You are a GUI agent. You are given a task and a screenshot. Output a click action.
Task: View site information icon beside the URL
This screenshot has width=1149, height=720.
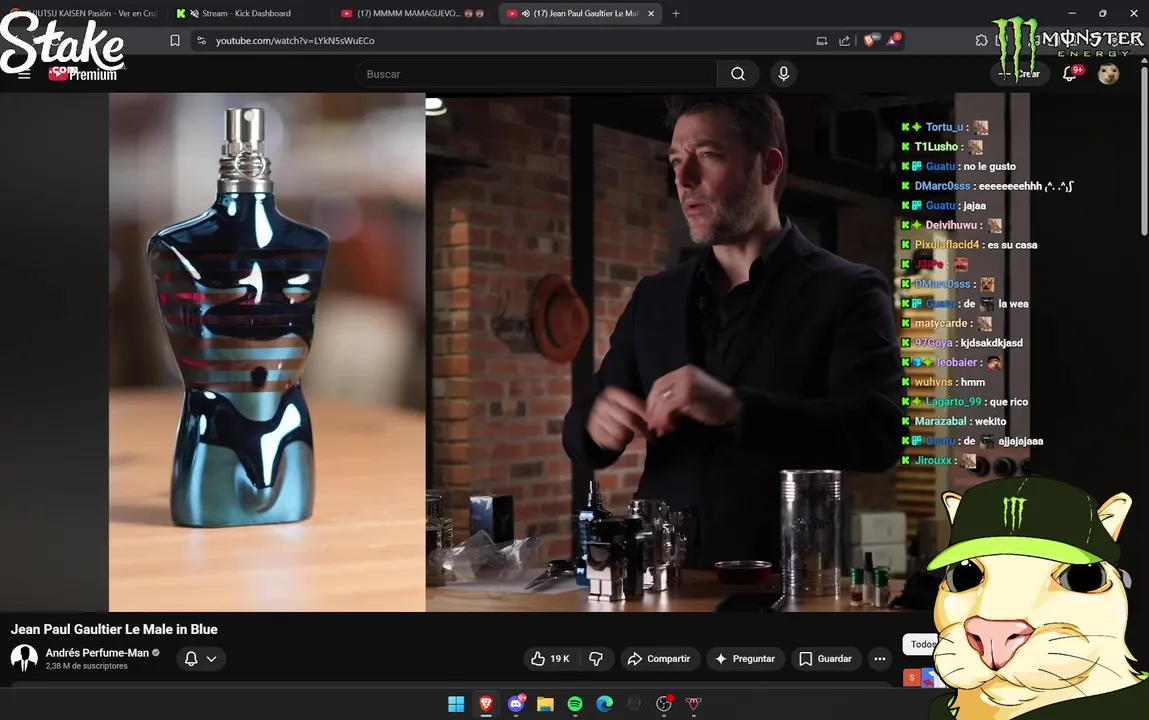pyautogui.click(x=202, y=41)
